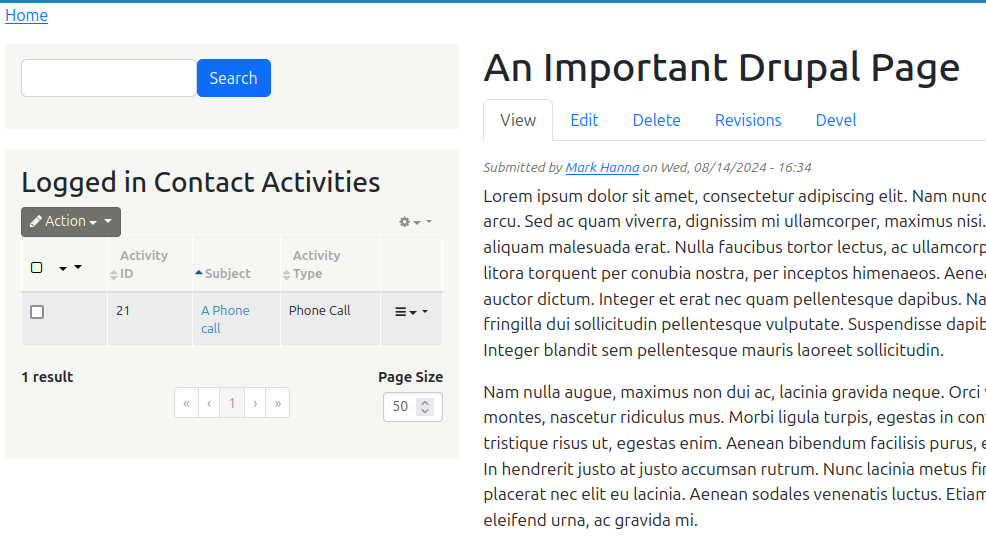Open the Delete tab
The height and width of the screenshot is (537, 986).
tap(656, 120)
